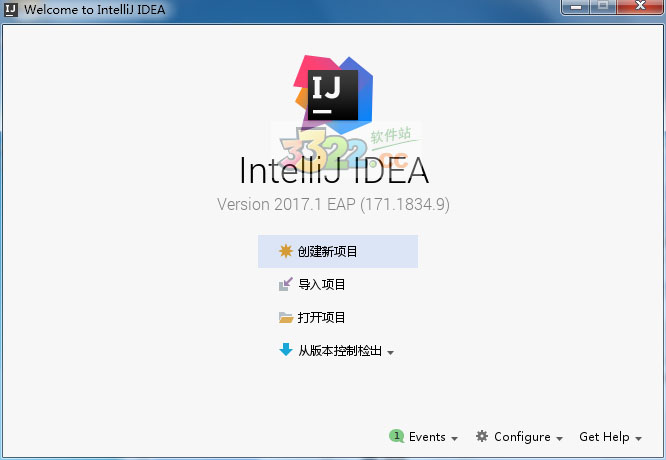Minimize the Welcome window
666x460 pixels.
click(x=576, y=7)
